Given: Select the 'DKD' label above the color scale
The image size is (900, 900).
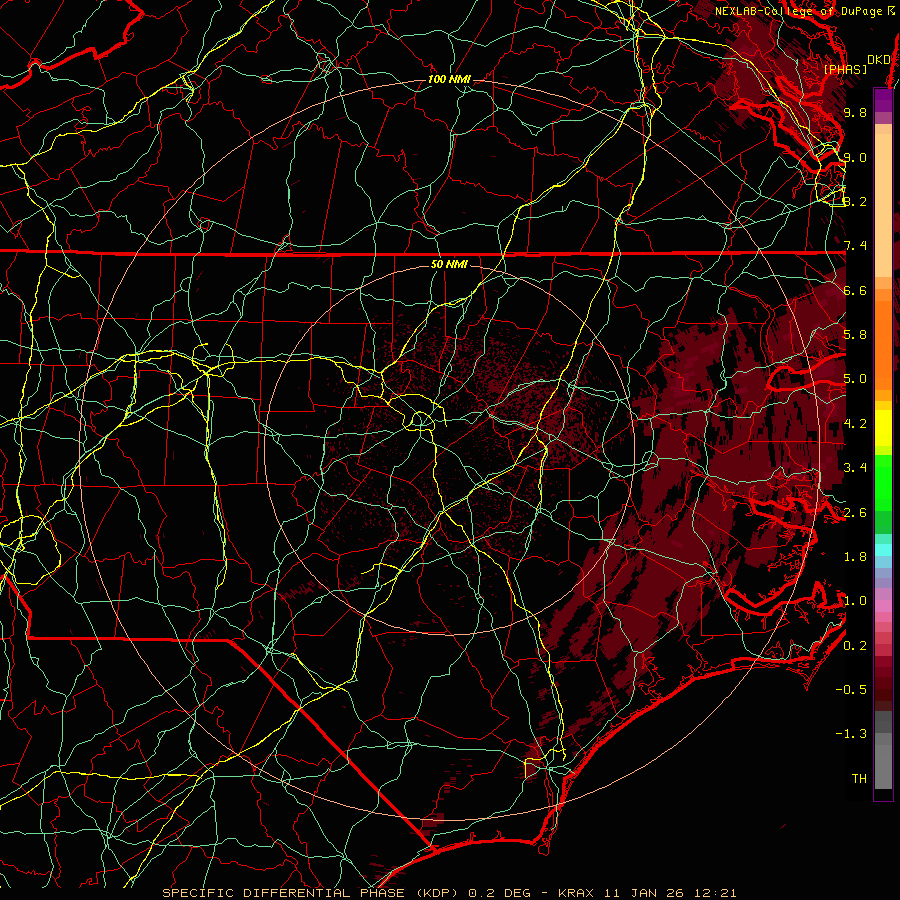Looking at the screenshot, I should [878, 60].
